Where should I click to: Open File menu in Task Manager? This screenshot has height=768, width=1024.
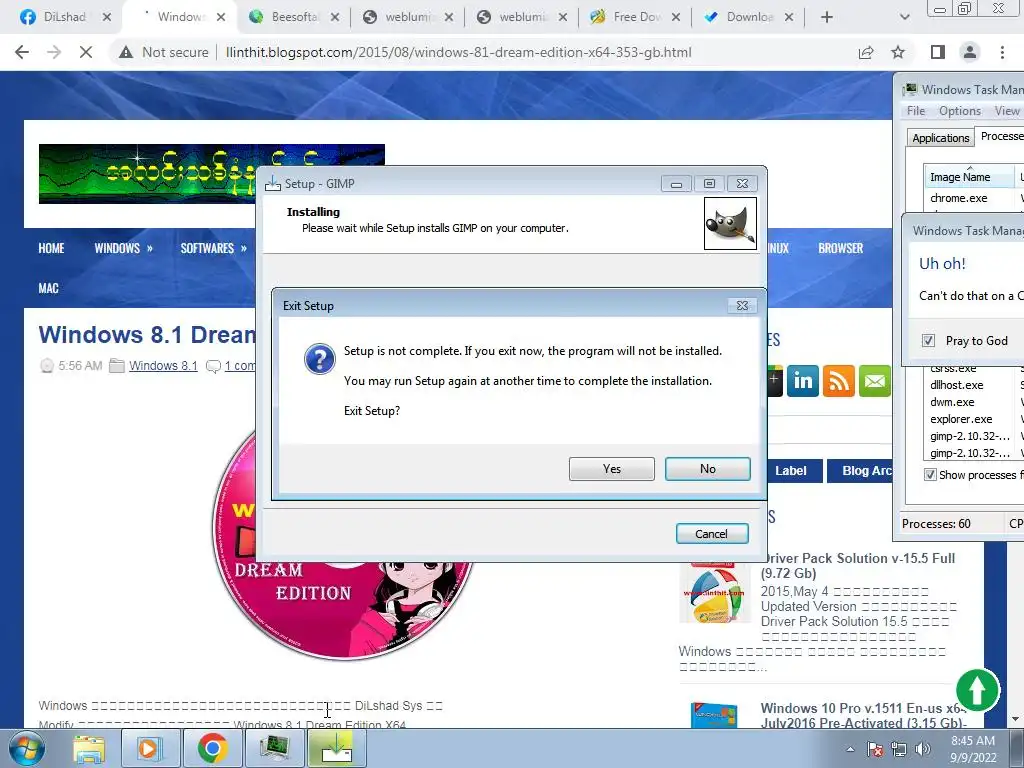click(916, 111)
